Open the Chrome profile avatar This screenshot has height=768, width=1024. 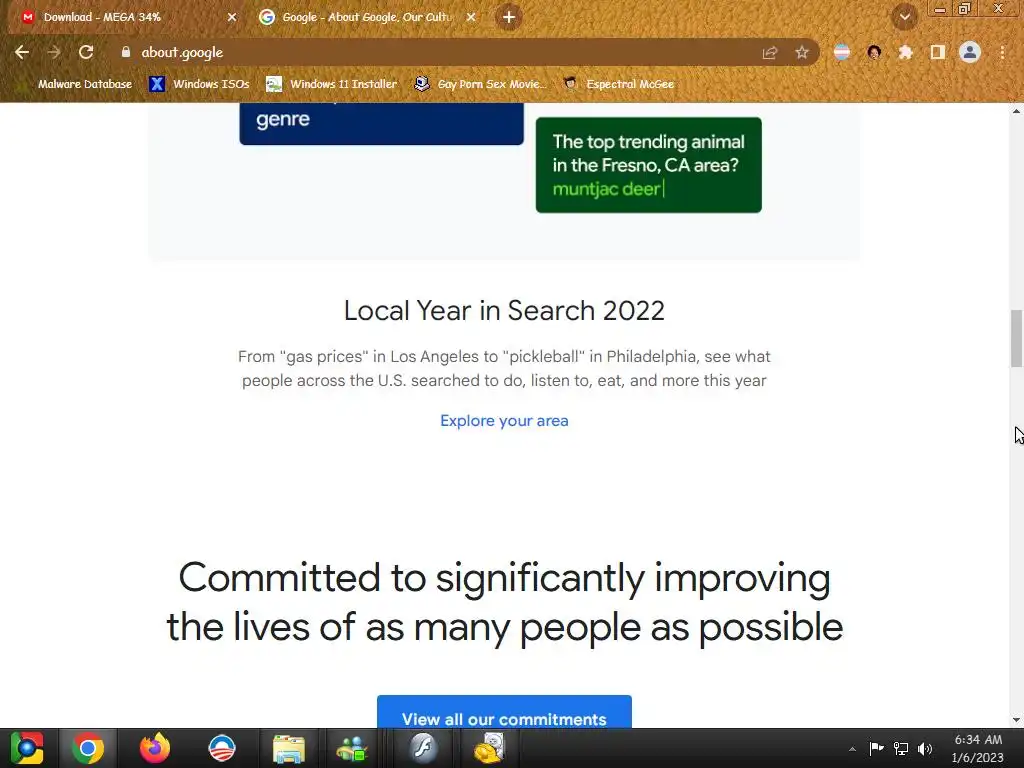970,52
